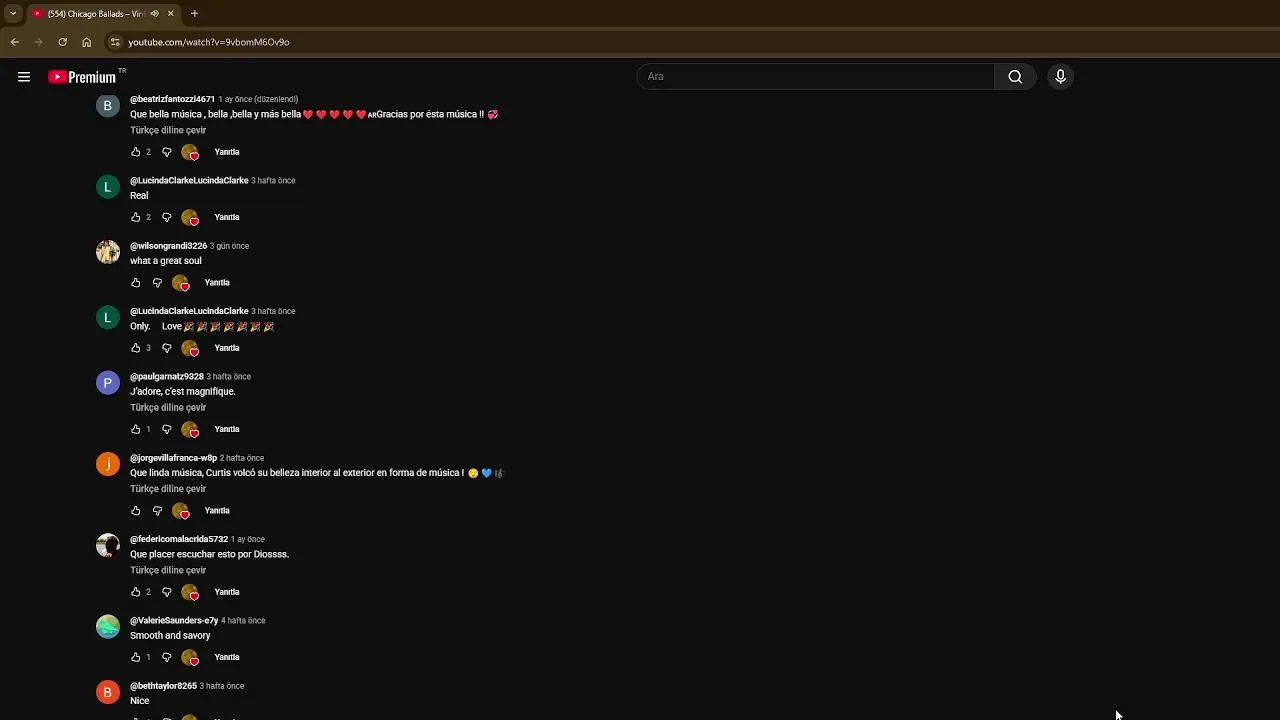1280x720 pixels.
Task: Click wilsongrandi3226's profile avatar
Action: click(x=108, y=252)
